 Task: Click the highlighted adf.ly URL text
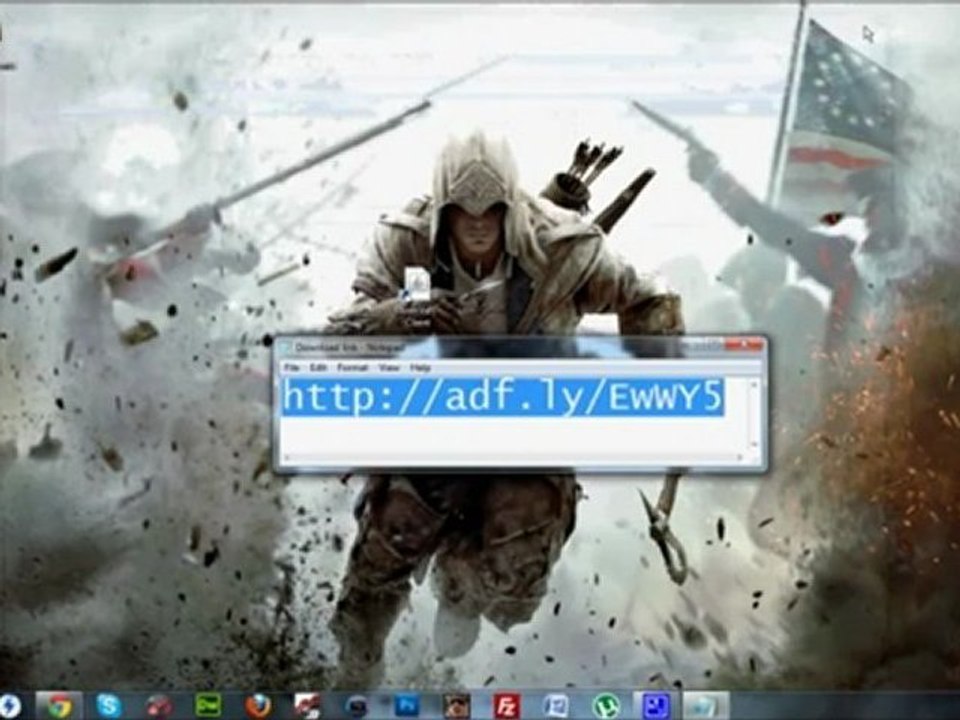pos(503,397)
